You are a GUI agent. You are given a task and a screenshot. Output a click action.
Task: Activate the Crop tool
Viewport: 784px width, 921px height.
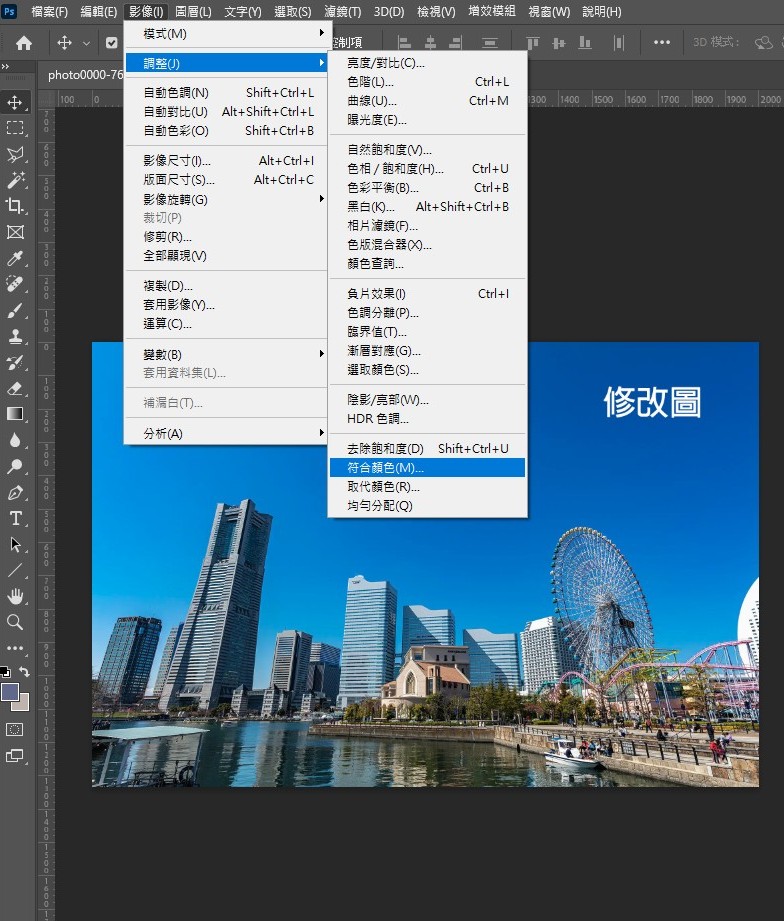point(15,206)
